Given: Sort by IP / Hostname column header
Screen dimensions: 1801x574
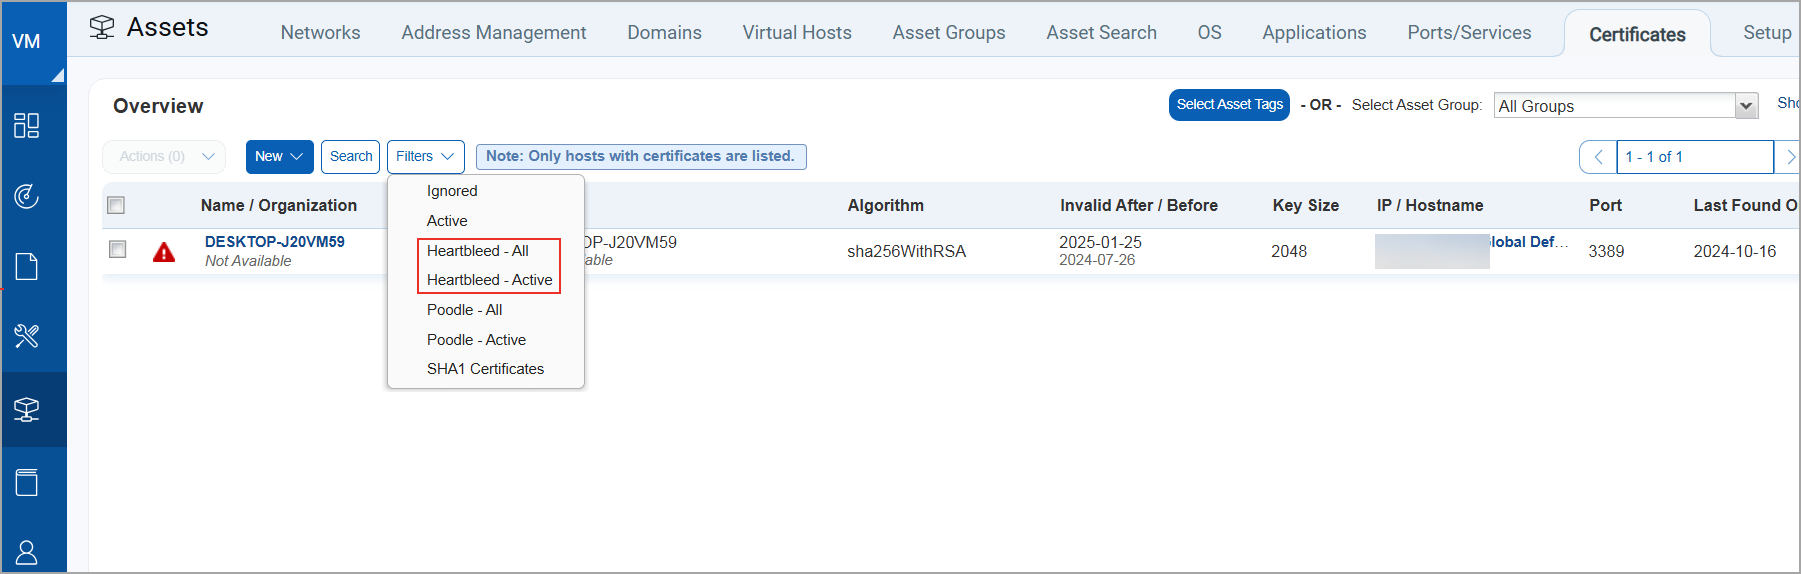Looking at the screenshot, I should (x=1430, y=205).
